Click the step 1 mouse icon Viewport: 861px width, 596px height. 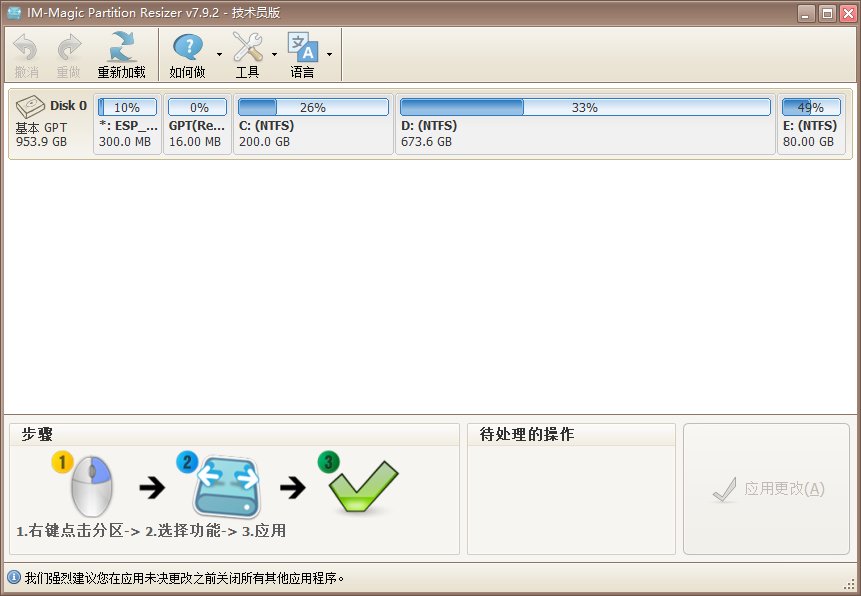[x=91, y=486]
